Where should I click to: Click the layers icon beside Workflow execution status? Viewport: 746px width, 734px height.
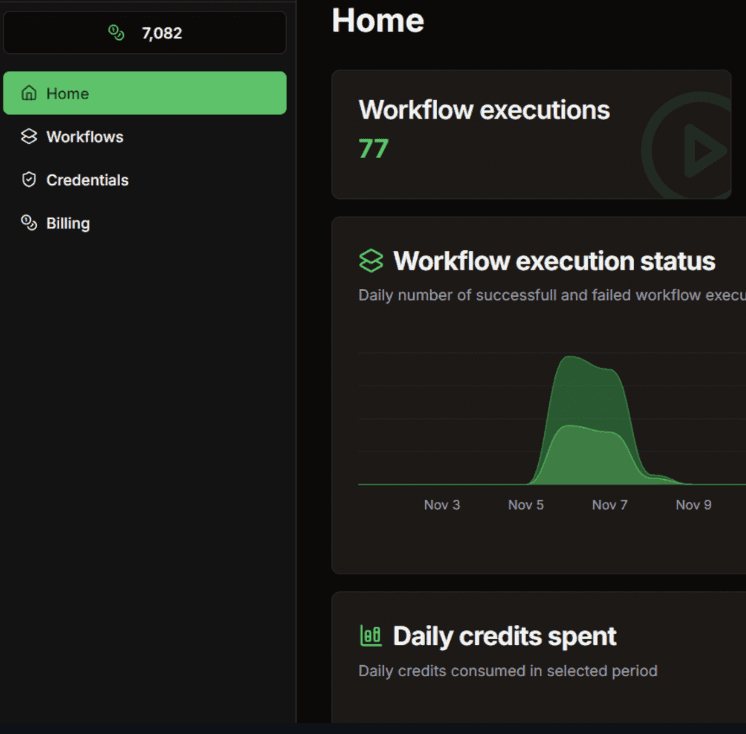click(371, 261)
